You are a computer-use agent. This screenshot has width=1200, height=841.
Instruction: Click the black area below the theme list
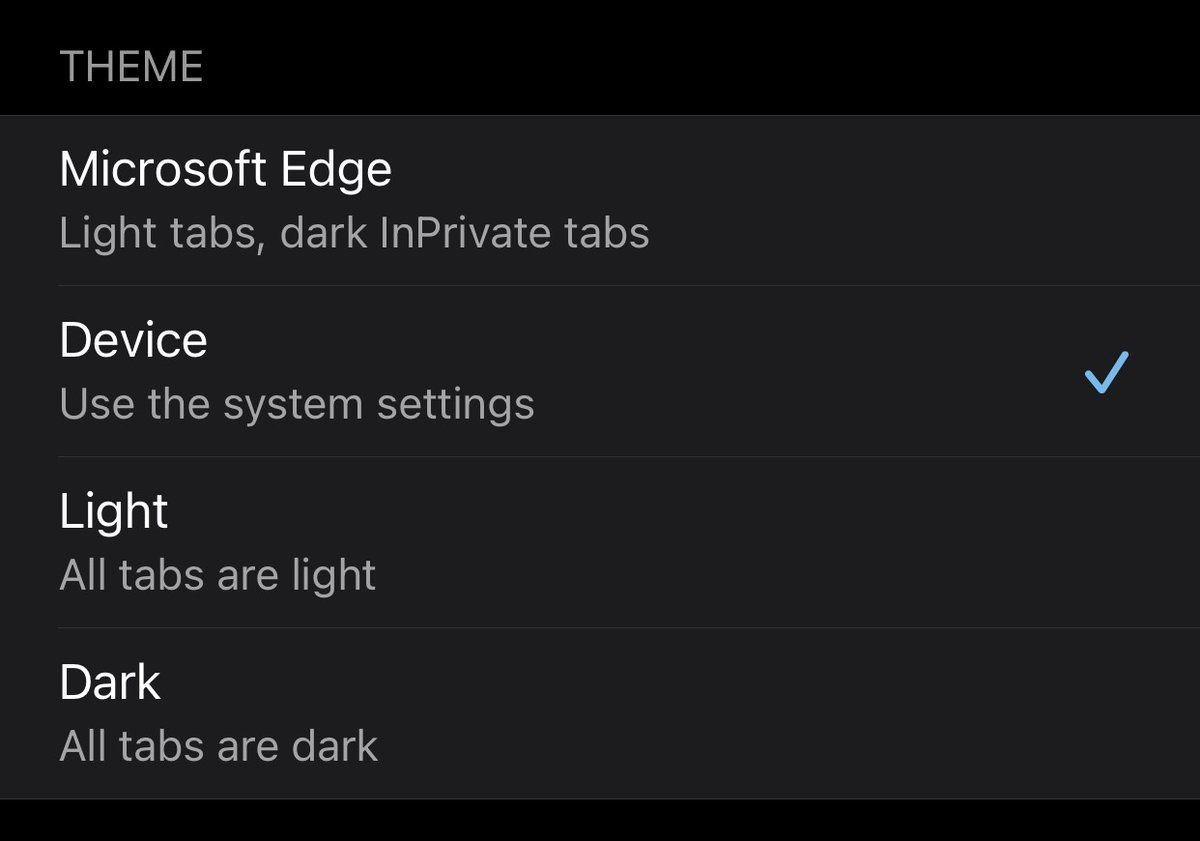click(x=600, y=822)
